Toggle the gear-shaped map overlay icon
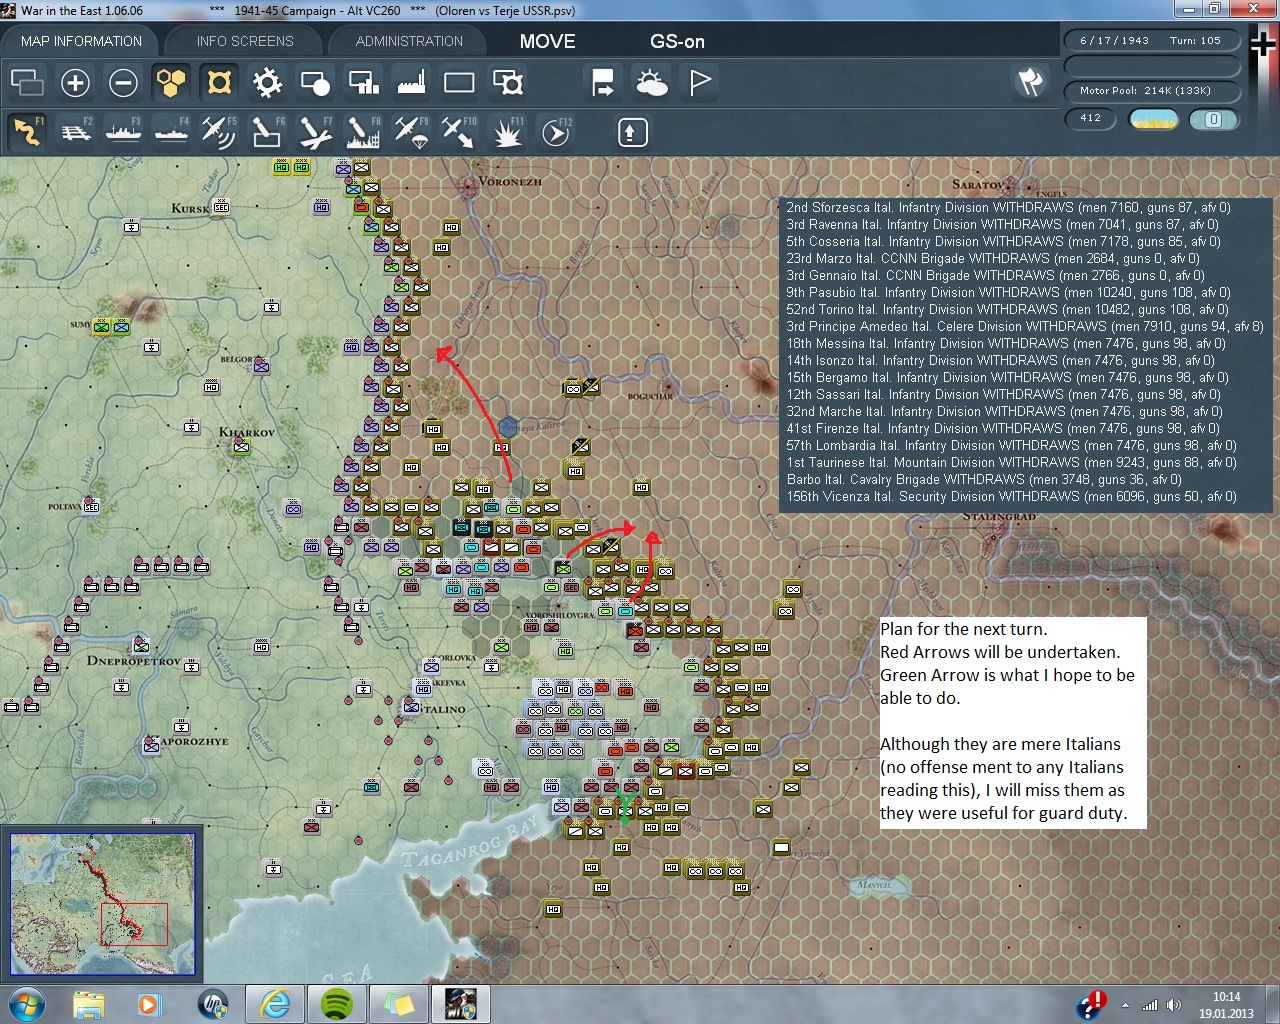 [x=267, y=82]
